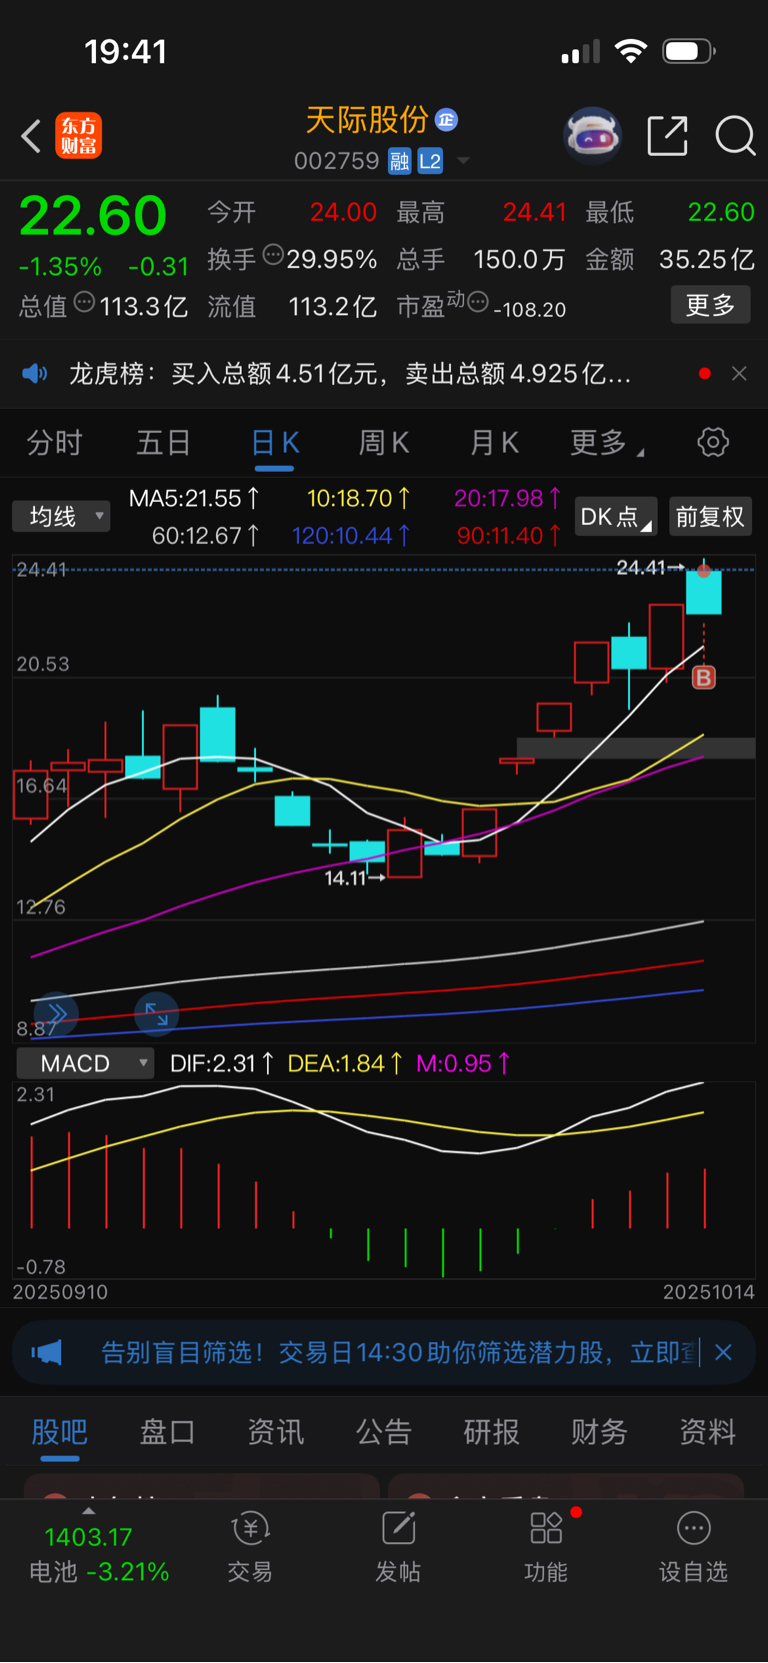Viewport: 768px width, 1663px height.
Task: Tap the DIF:2.31 MACD value
Action: point(221,1063)
